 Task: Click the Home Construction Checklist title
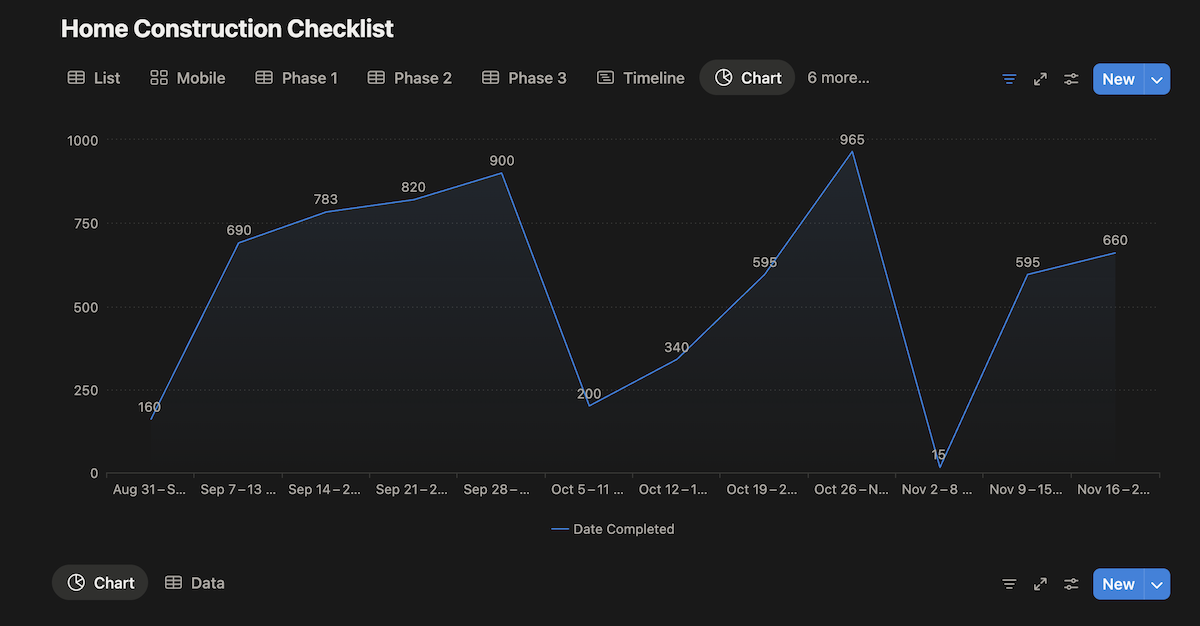click(x=227, y=28)
